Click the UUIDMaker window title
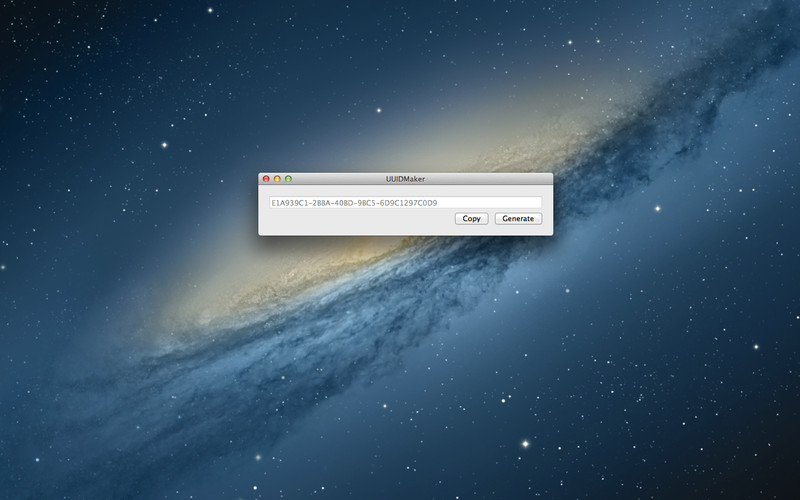This screenshot has width=800, height=500. [x=405, y=179]
